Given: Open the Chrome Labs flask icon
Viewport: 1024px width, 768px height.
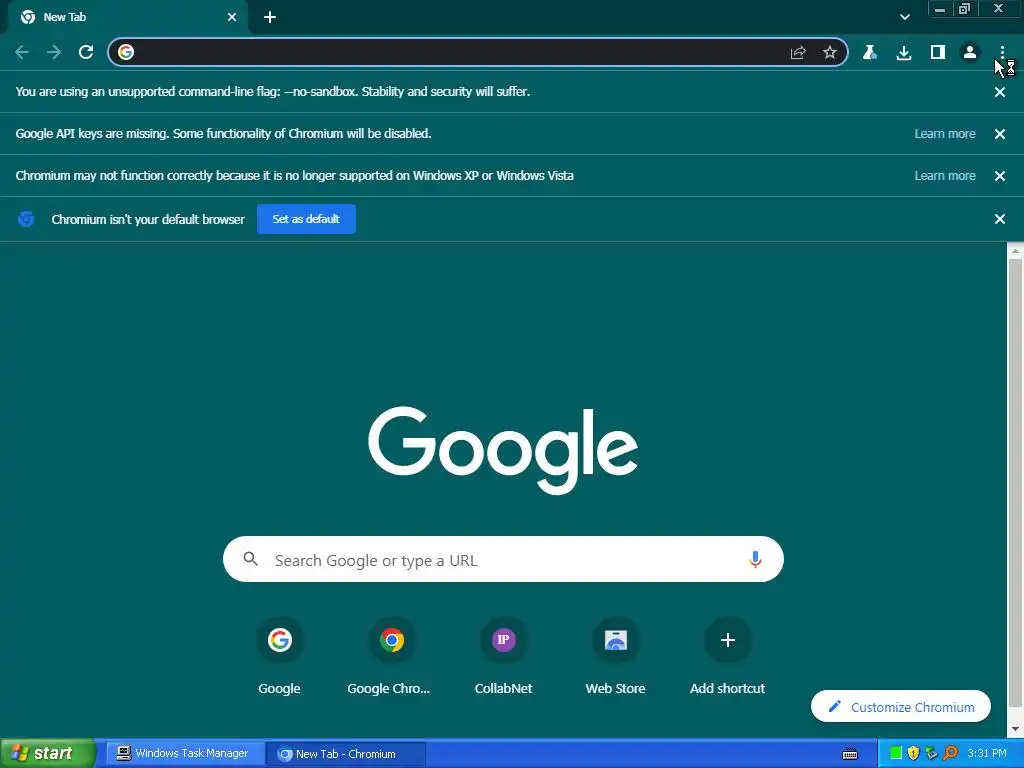Looking at the screenshot, I should [x=869, y=52].
